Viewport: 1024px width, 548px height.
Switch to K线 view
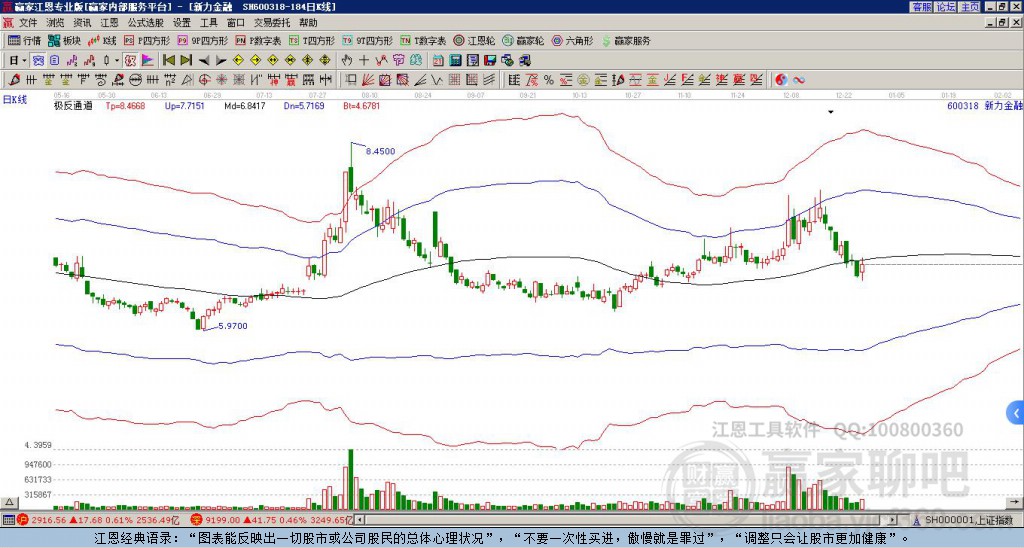pos(101,40)
